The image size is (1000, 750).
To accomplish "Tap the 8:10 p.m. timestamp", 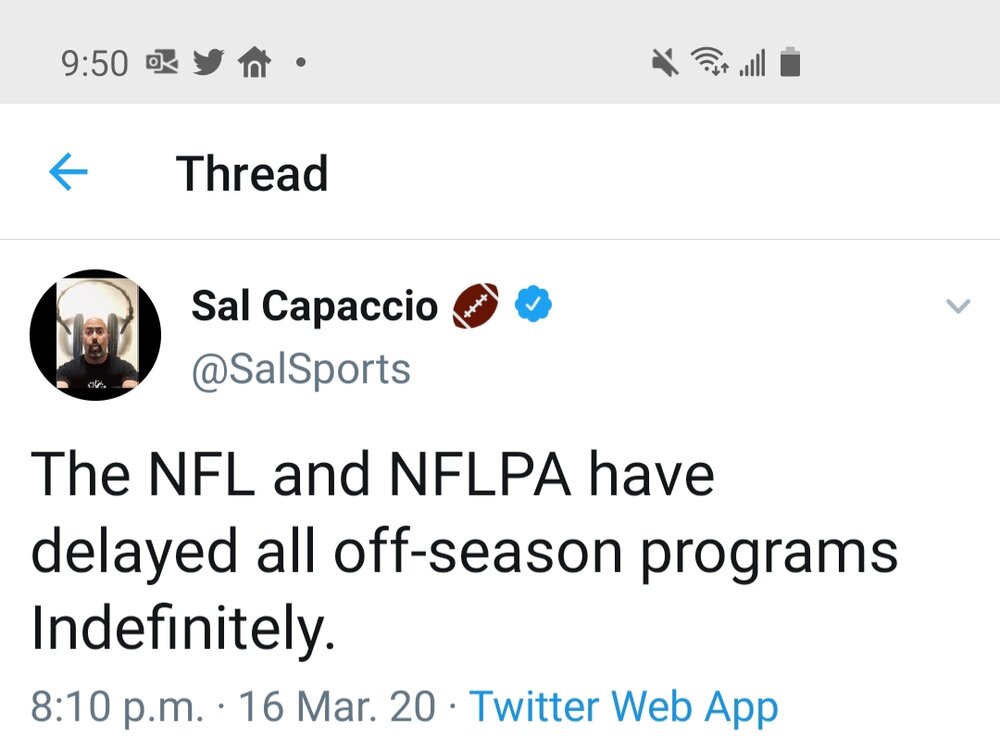I will [x=117, y=707].
